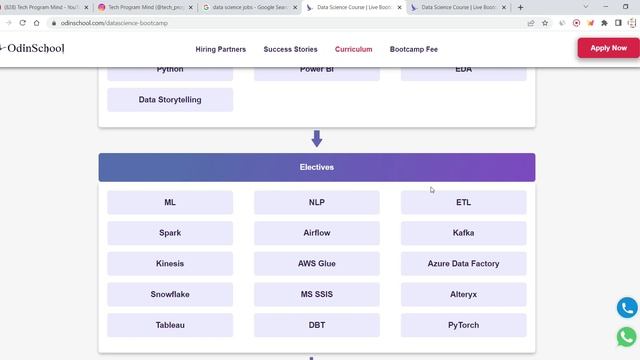640x360 pixels.
Task: Pick the Kinesis elective tile
Action: tap(170, 264)
